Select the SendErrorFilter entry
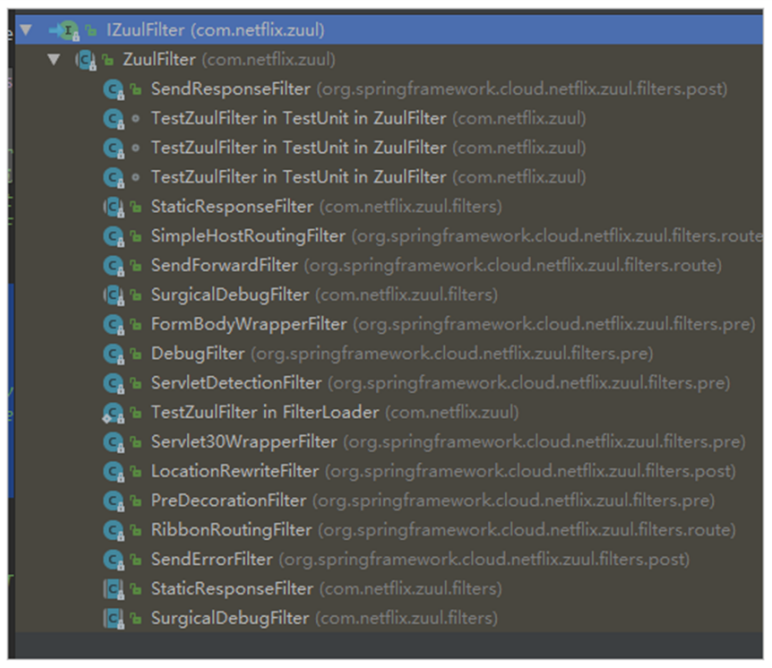The image size is (772, 668). coord(420,559)
